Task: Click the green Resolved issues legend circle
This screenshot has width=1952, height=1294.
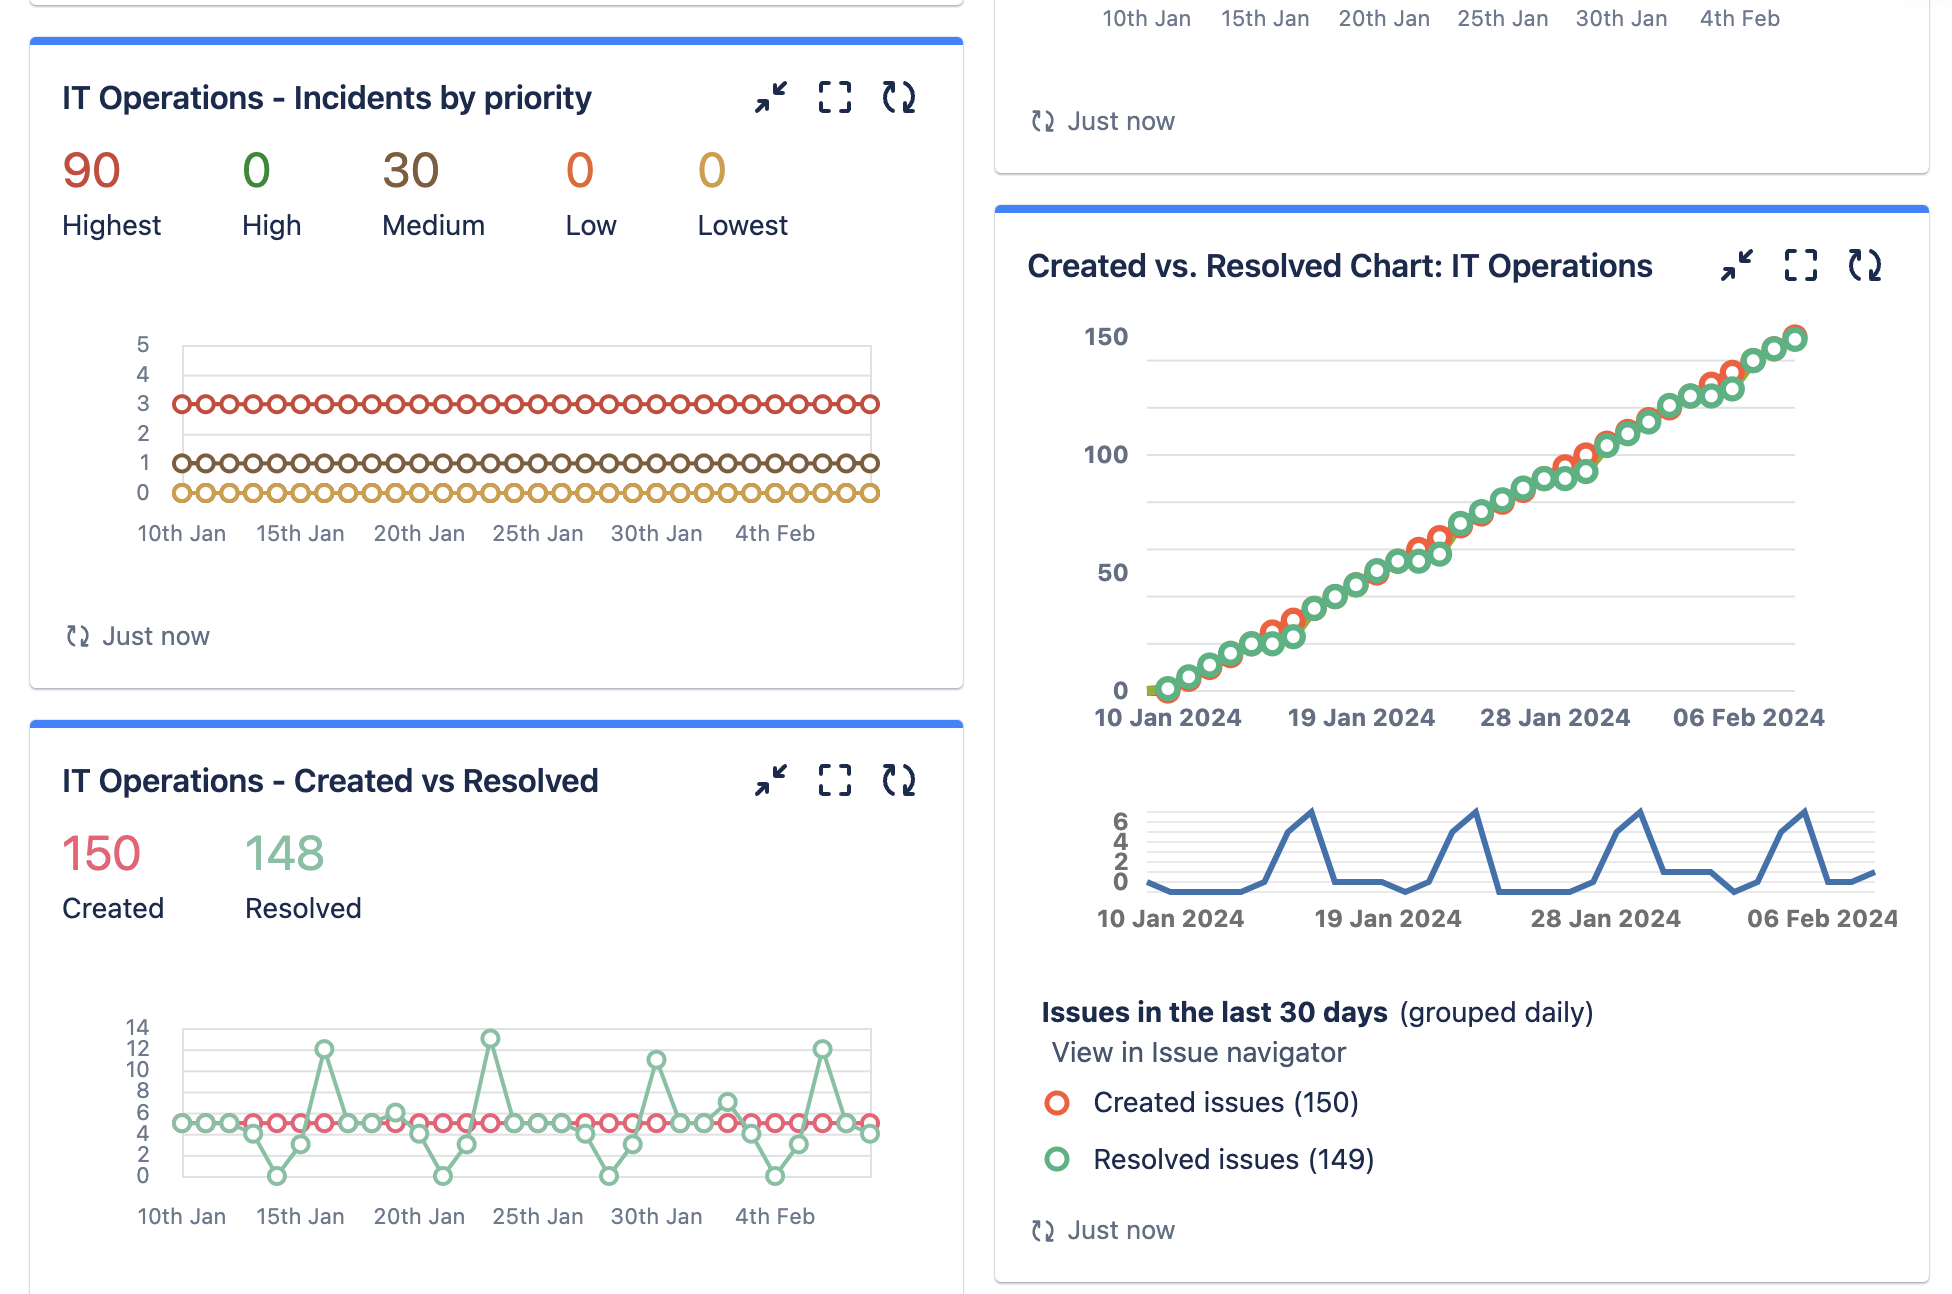Action: point(1057,1159)
